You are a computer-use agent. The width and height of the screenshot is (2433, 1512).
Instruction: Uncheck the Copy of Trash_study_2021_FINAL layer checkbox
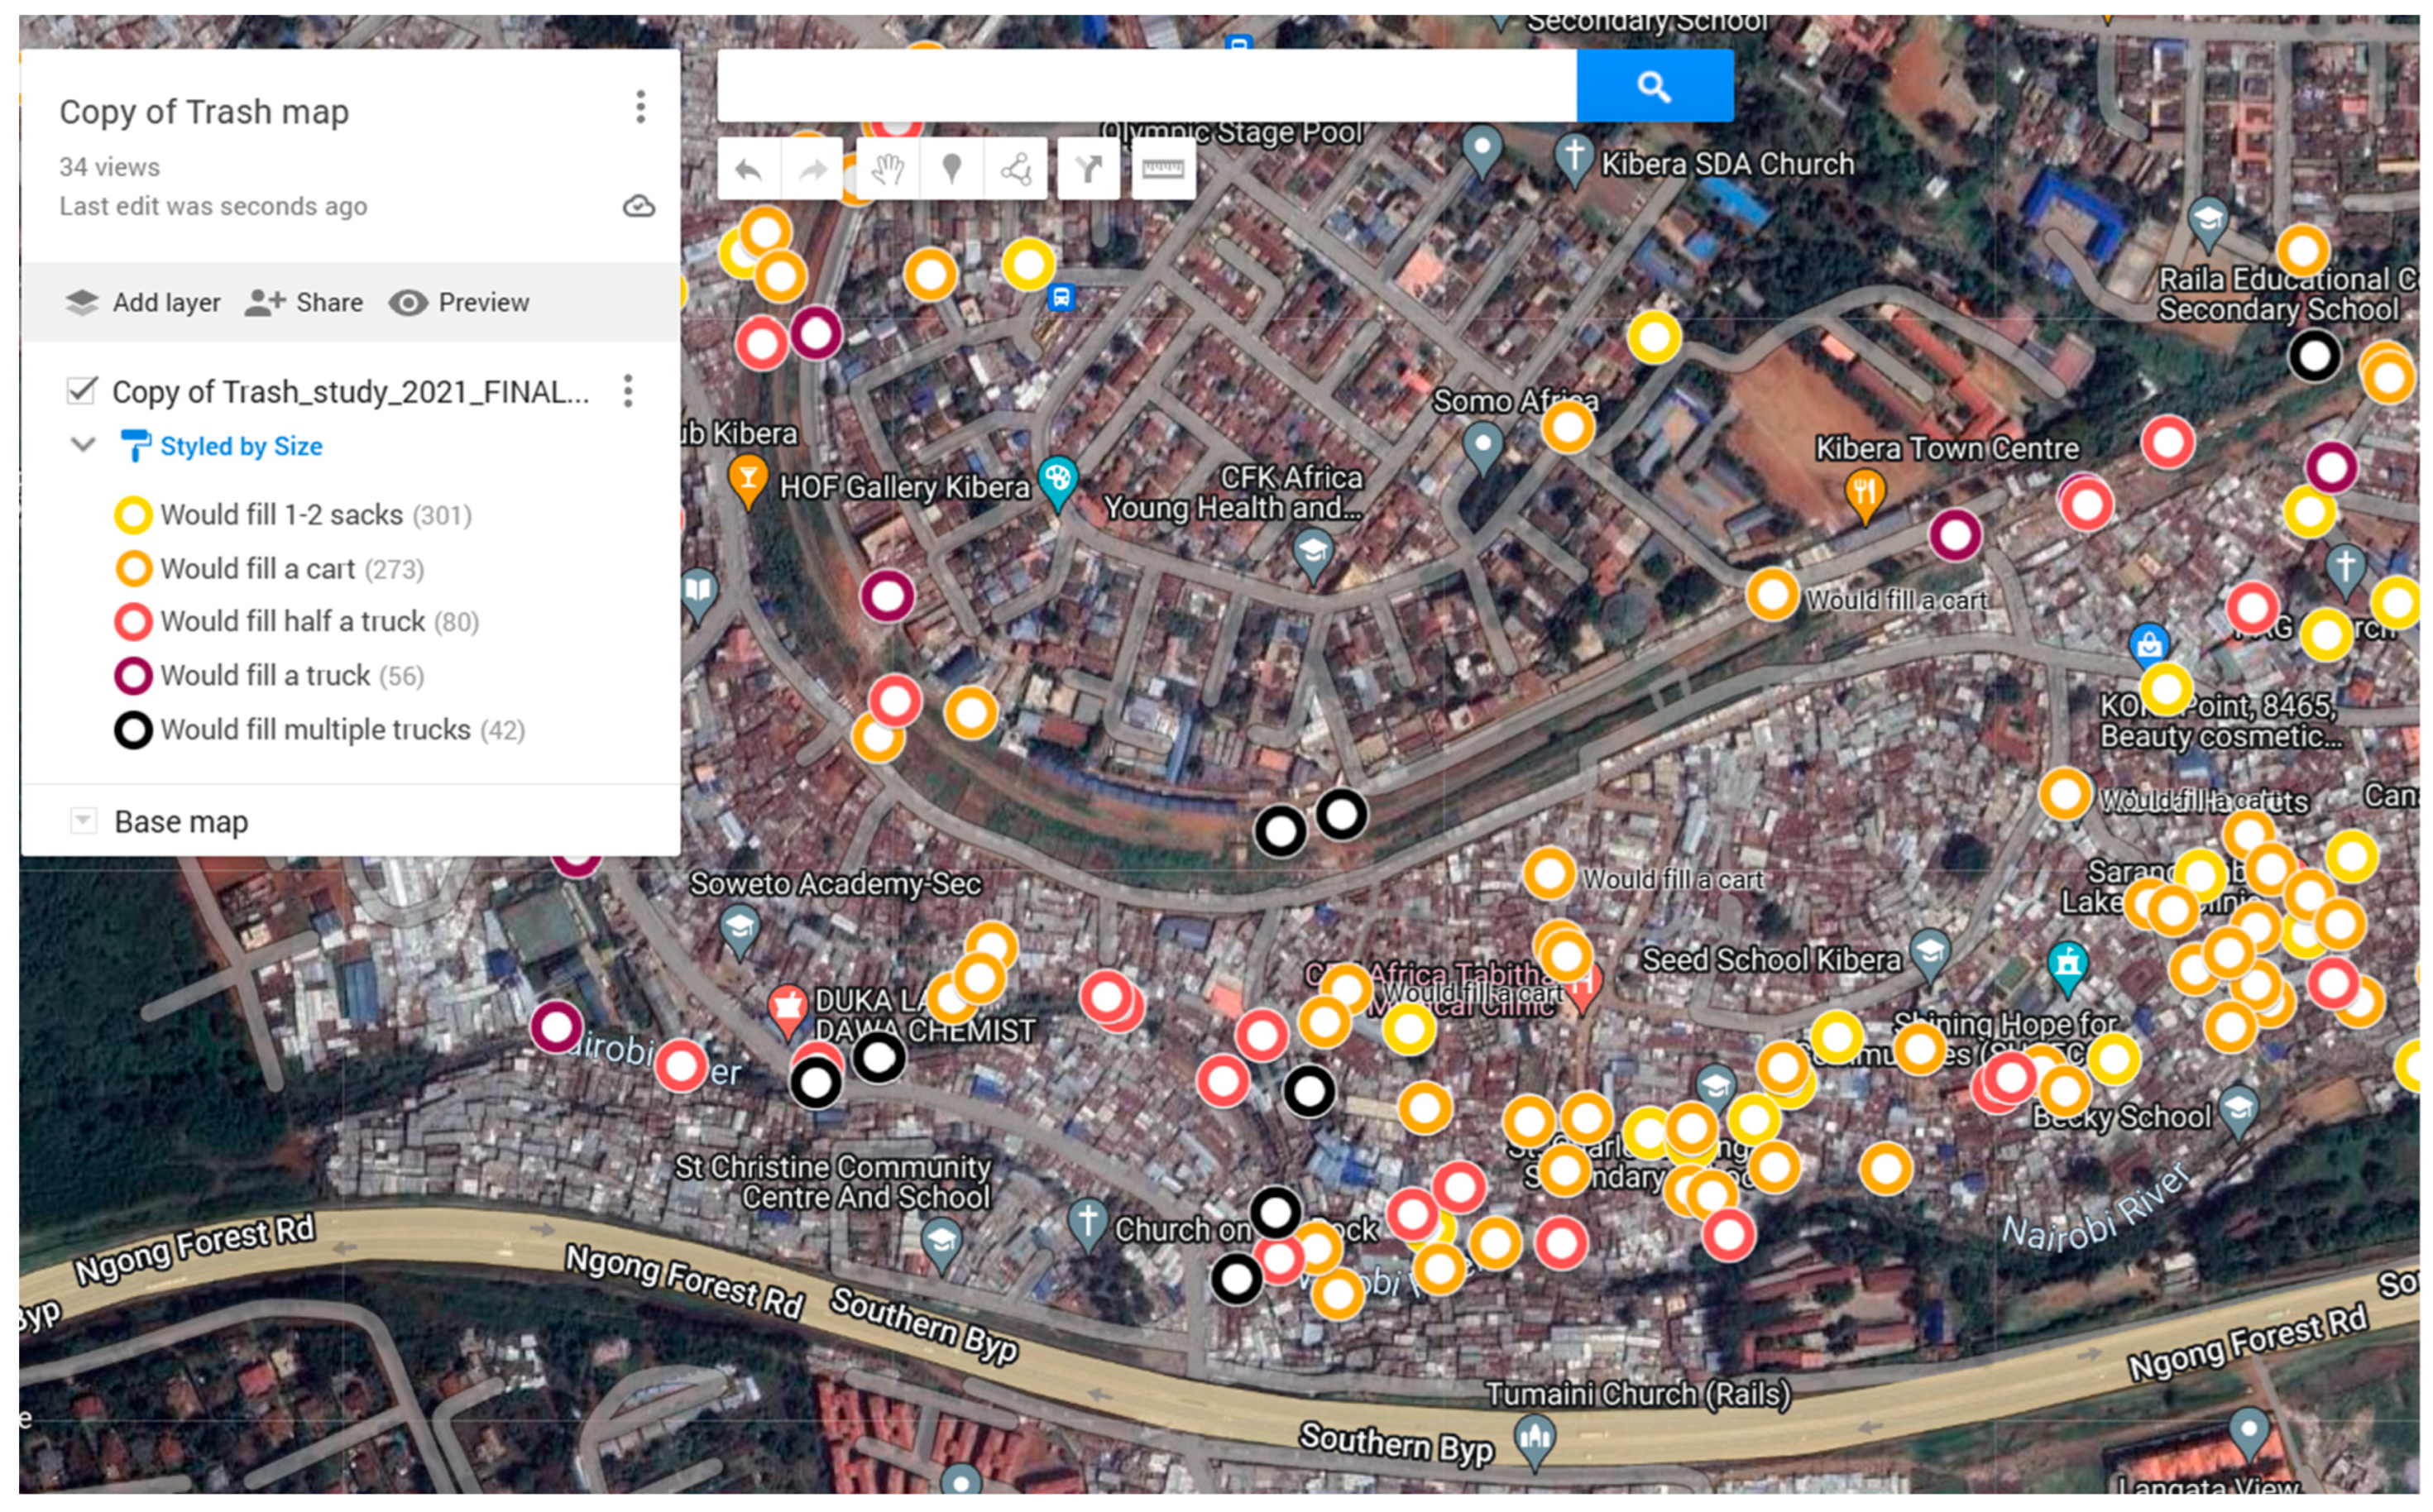tap(82, 390)
